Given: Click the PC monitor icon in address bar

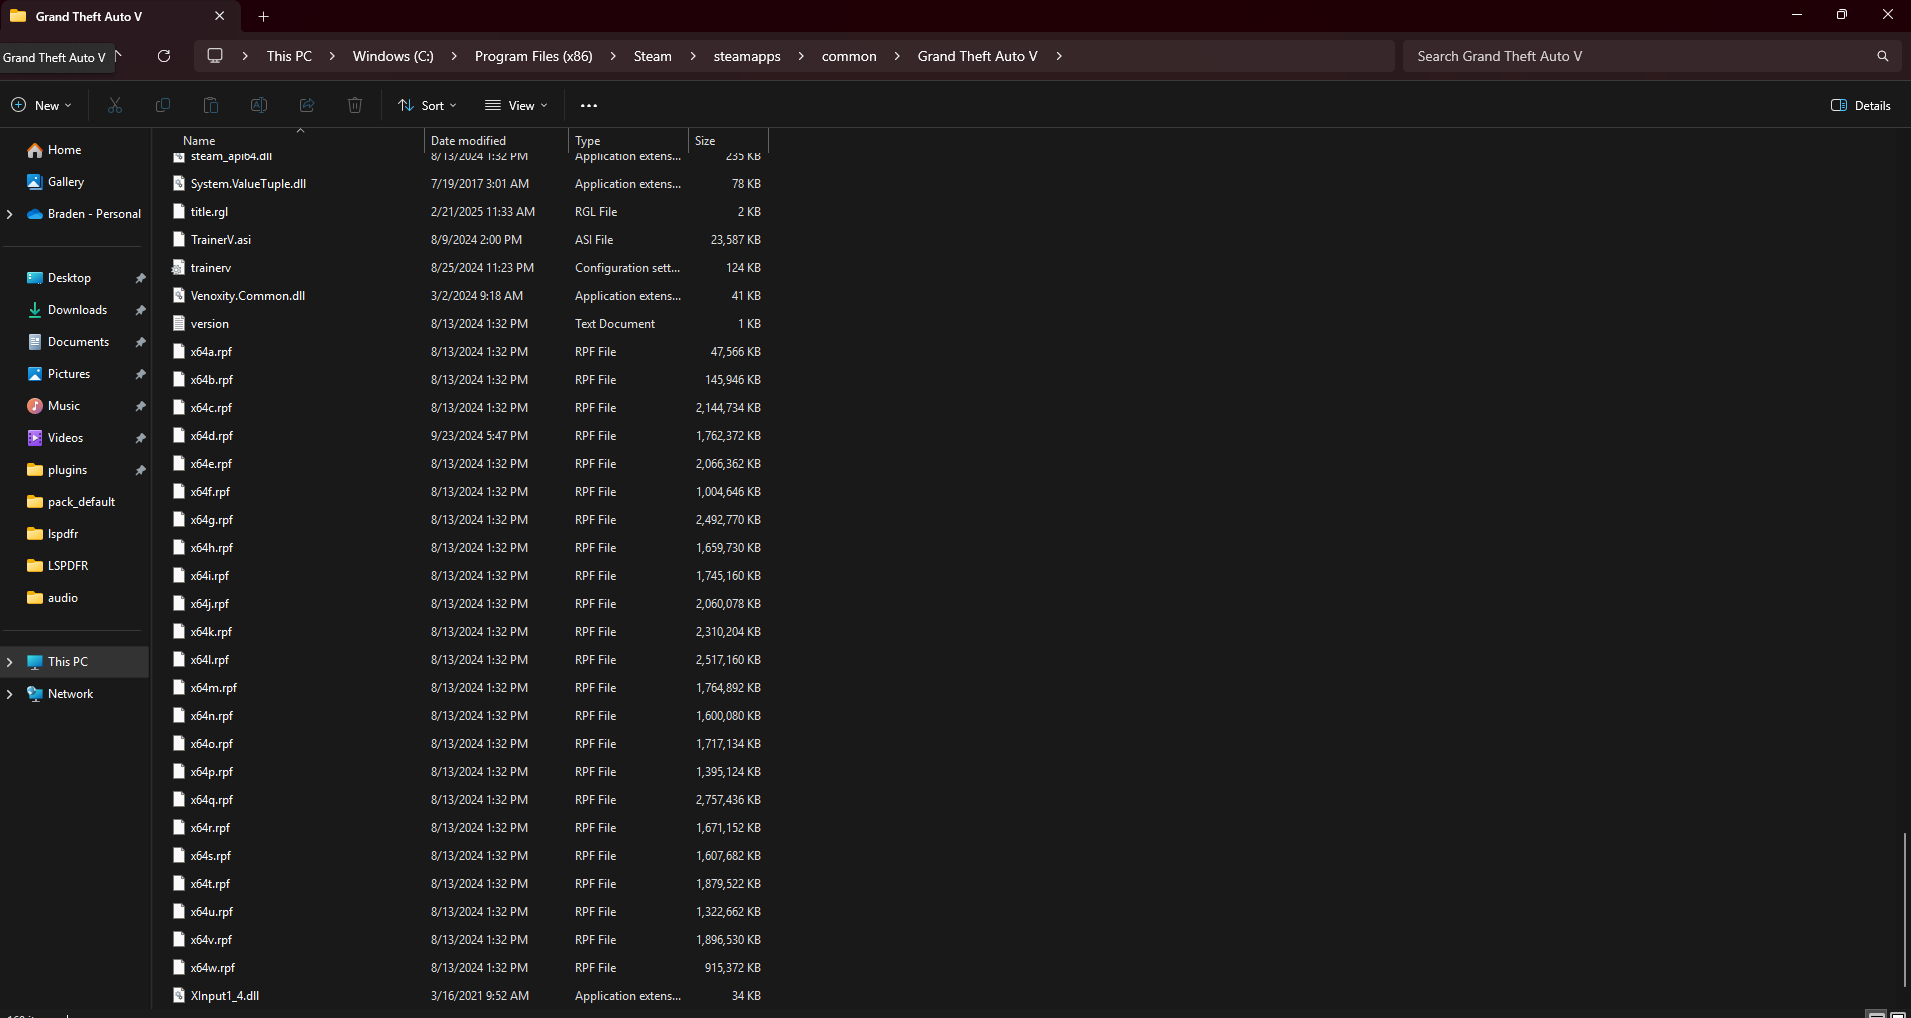Looking at the screenshot, I should point(215,56).
